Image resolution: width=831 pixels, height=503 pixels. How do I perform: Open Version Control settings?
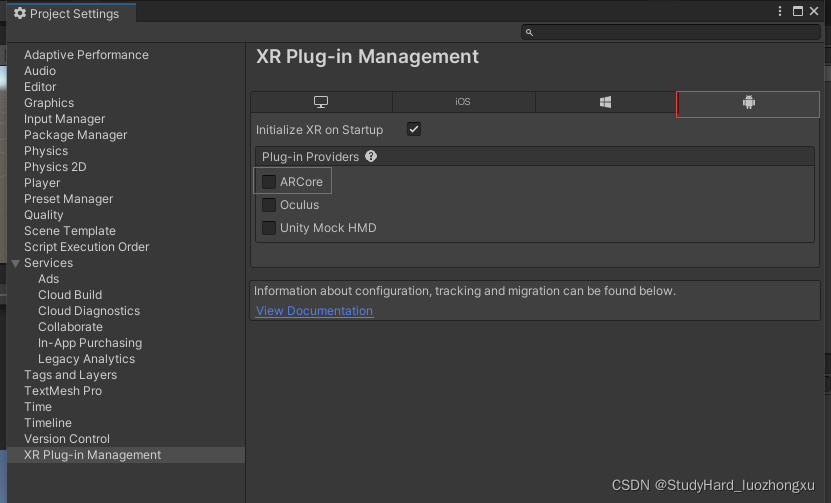click(67, 439)
